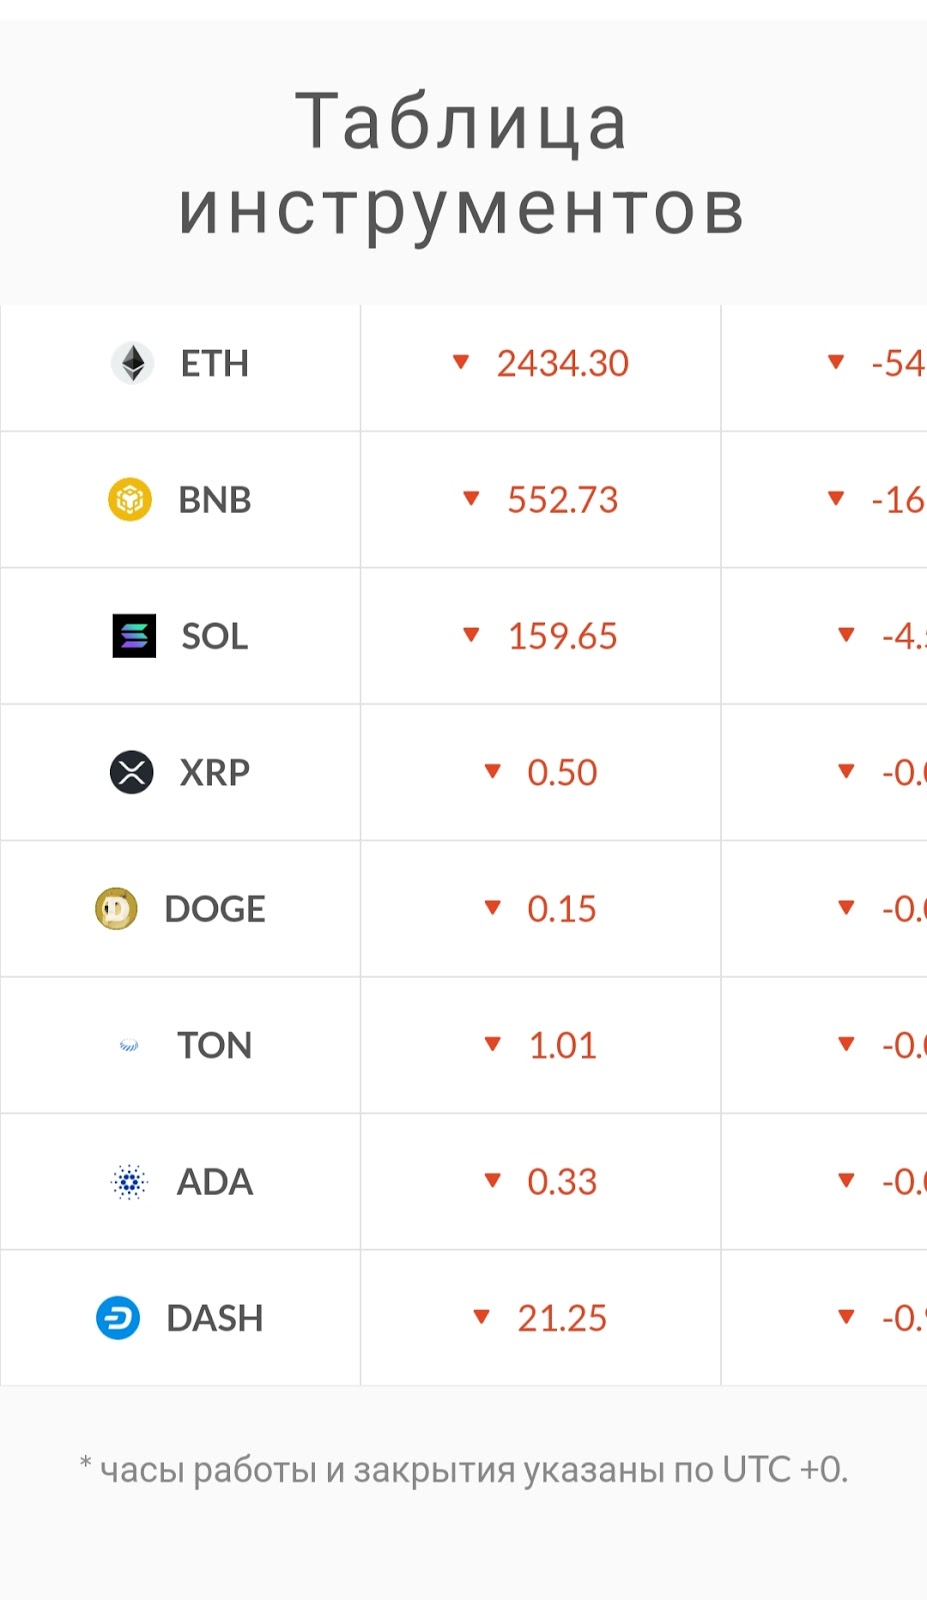Select the yellow BNB coin icon
The image size is (927, 1600).
130,499
